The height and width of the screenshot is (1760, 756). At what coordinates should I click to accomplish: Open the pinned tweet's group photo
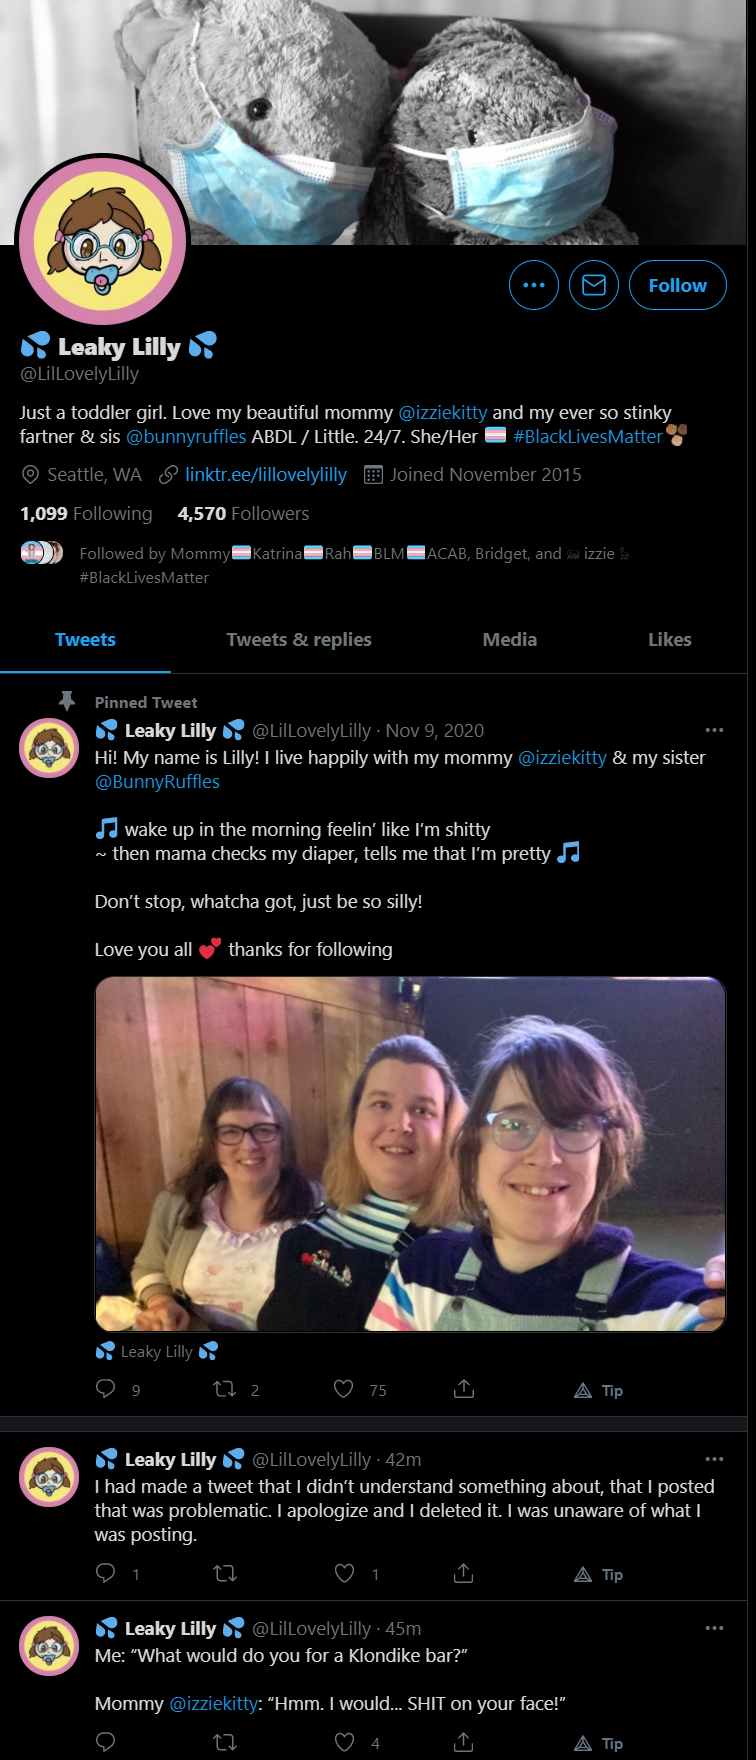pyautogui.click(x=410, y=1154)
